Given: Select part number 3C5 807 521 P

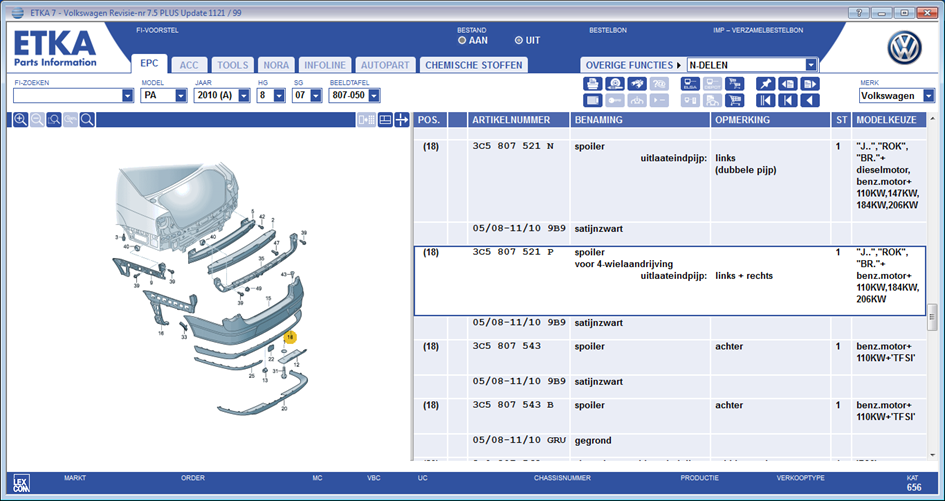Looking at the screenshot, I should pyautogui.click(x=513, y=253).
